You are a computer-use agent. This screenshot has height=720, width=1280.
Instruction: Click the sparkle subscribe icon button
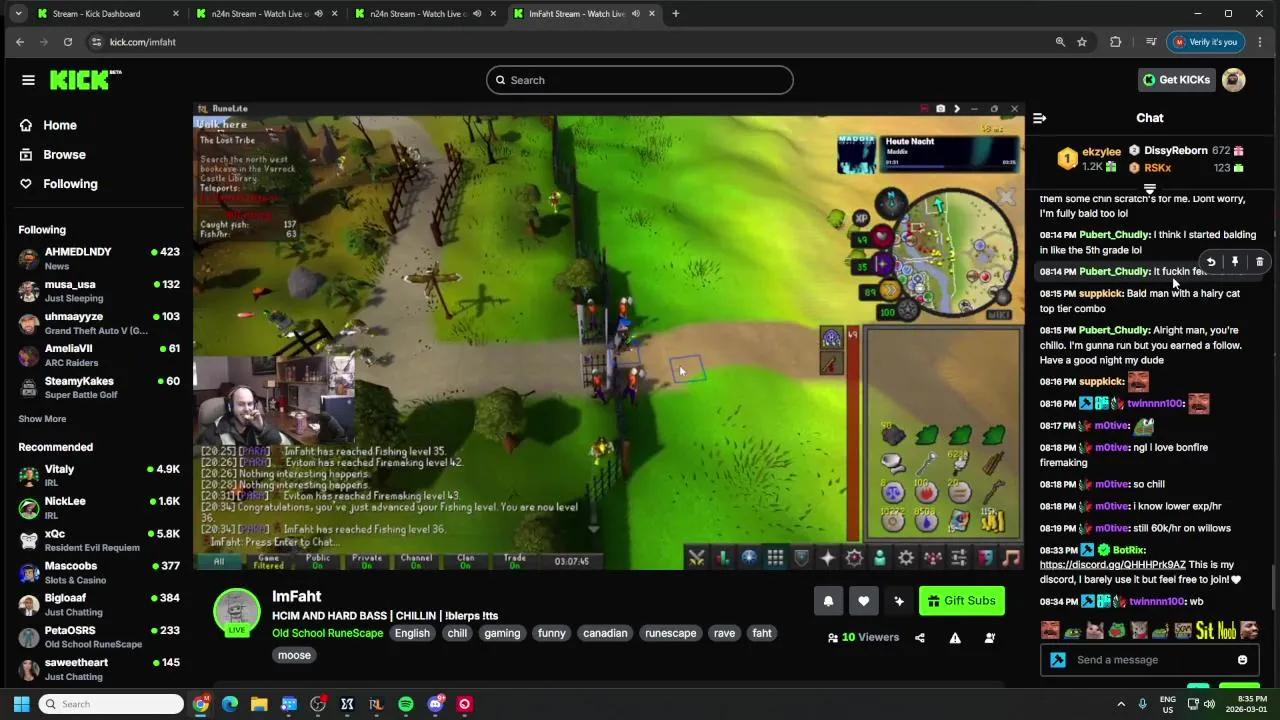pyautogui.click(x=898, y=601)
